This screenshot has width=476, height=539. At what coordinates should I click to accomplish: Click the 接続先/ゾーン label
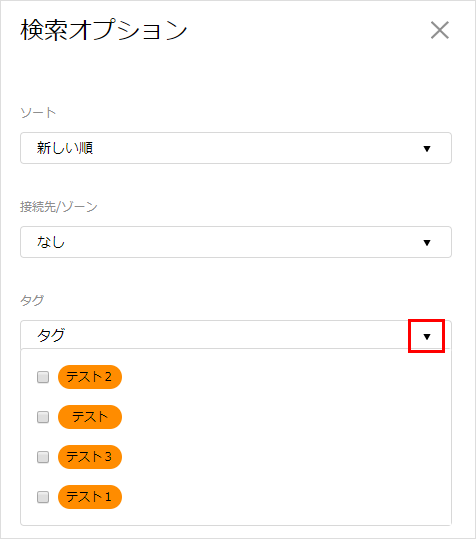pyautogui.click(x=59, y=207)
